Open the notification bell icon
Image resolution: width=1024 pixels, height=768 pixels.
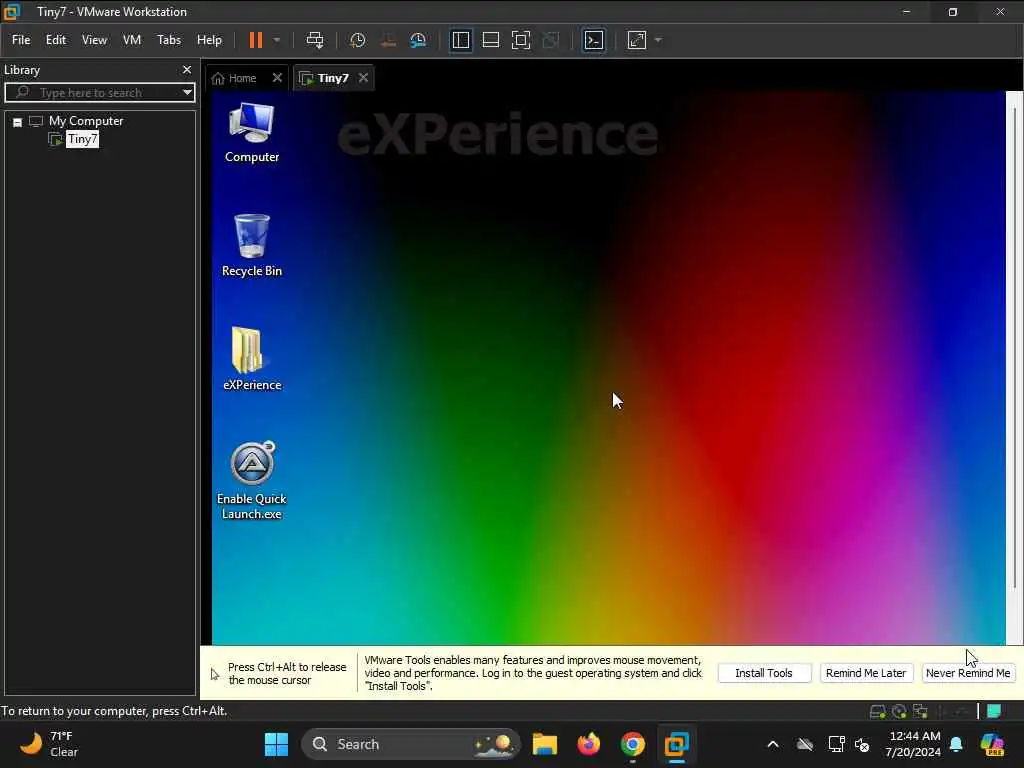[956, 744]
